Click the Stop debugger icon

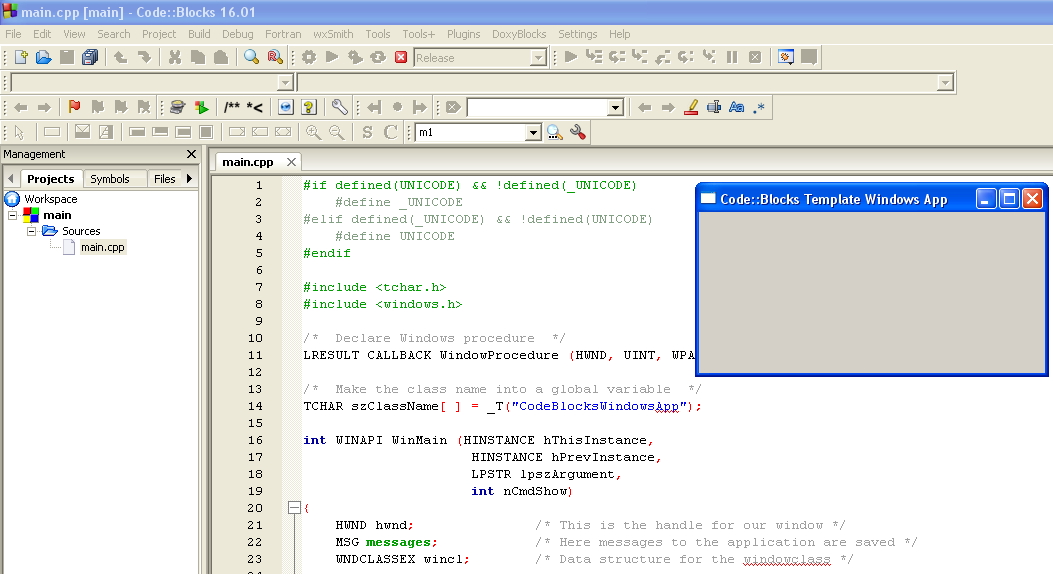click(755, 57)
